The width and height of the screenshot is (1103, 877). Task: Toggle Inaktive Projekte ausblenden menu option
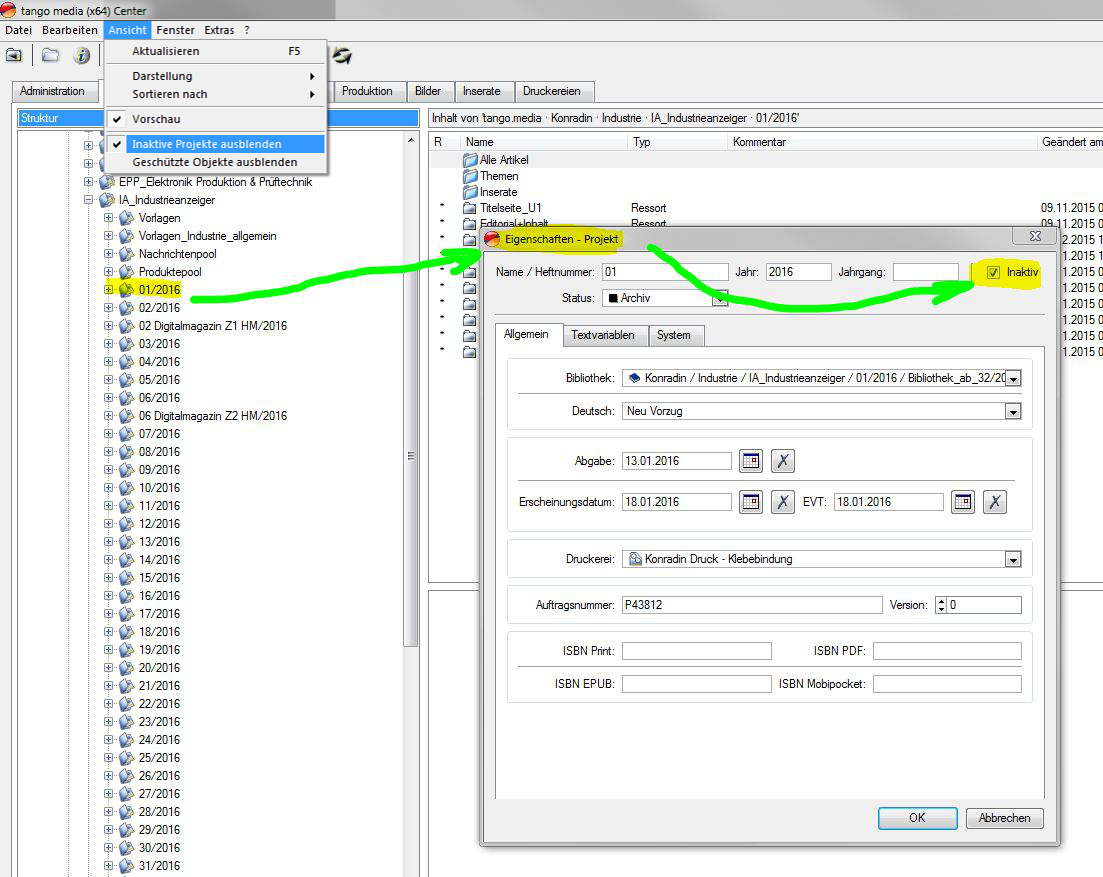point(206,144)
